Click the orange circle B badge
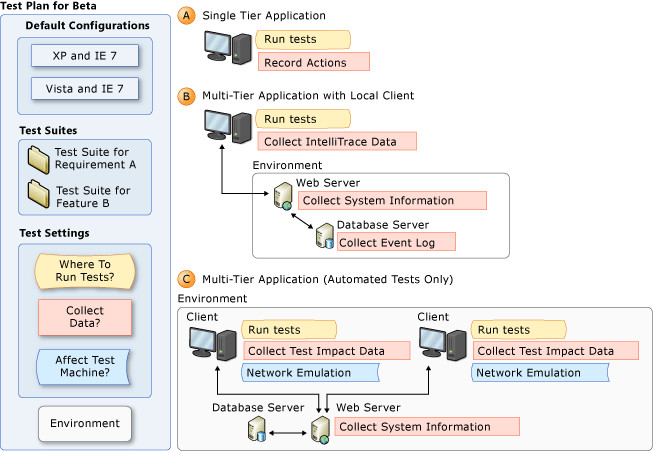653x452 pixels. pos(186,96)
